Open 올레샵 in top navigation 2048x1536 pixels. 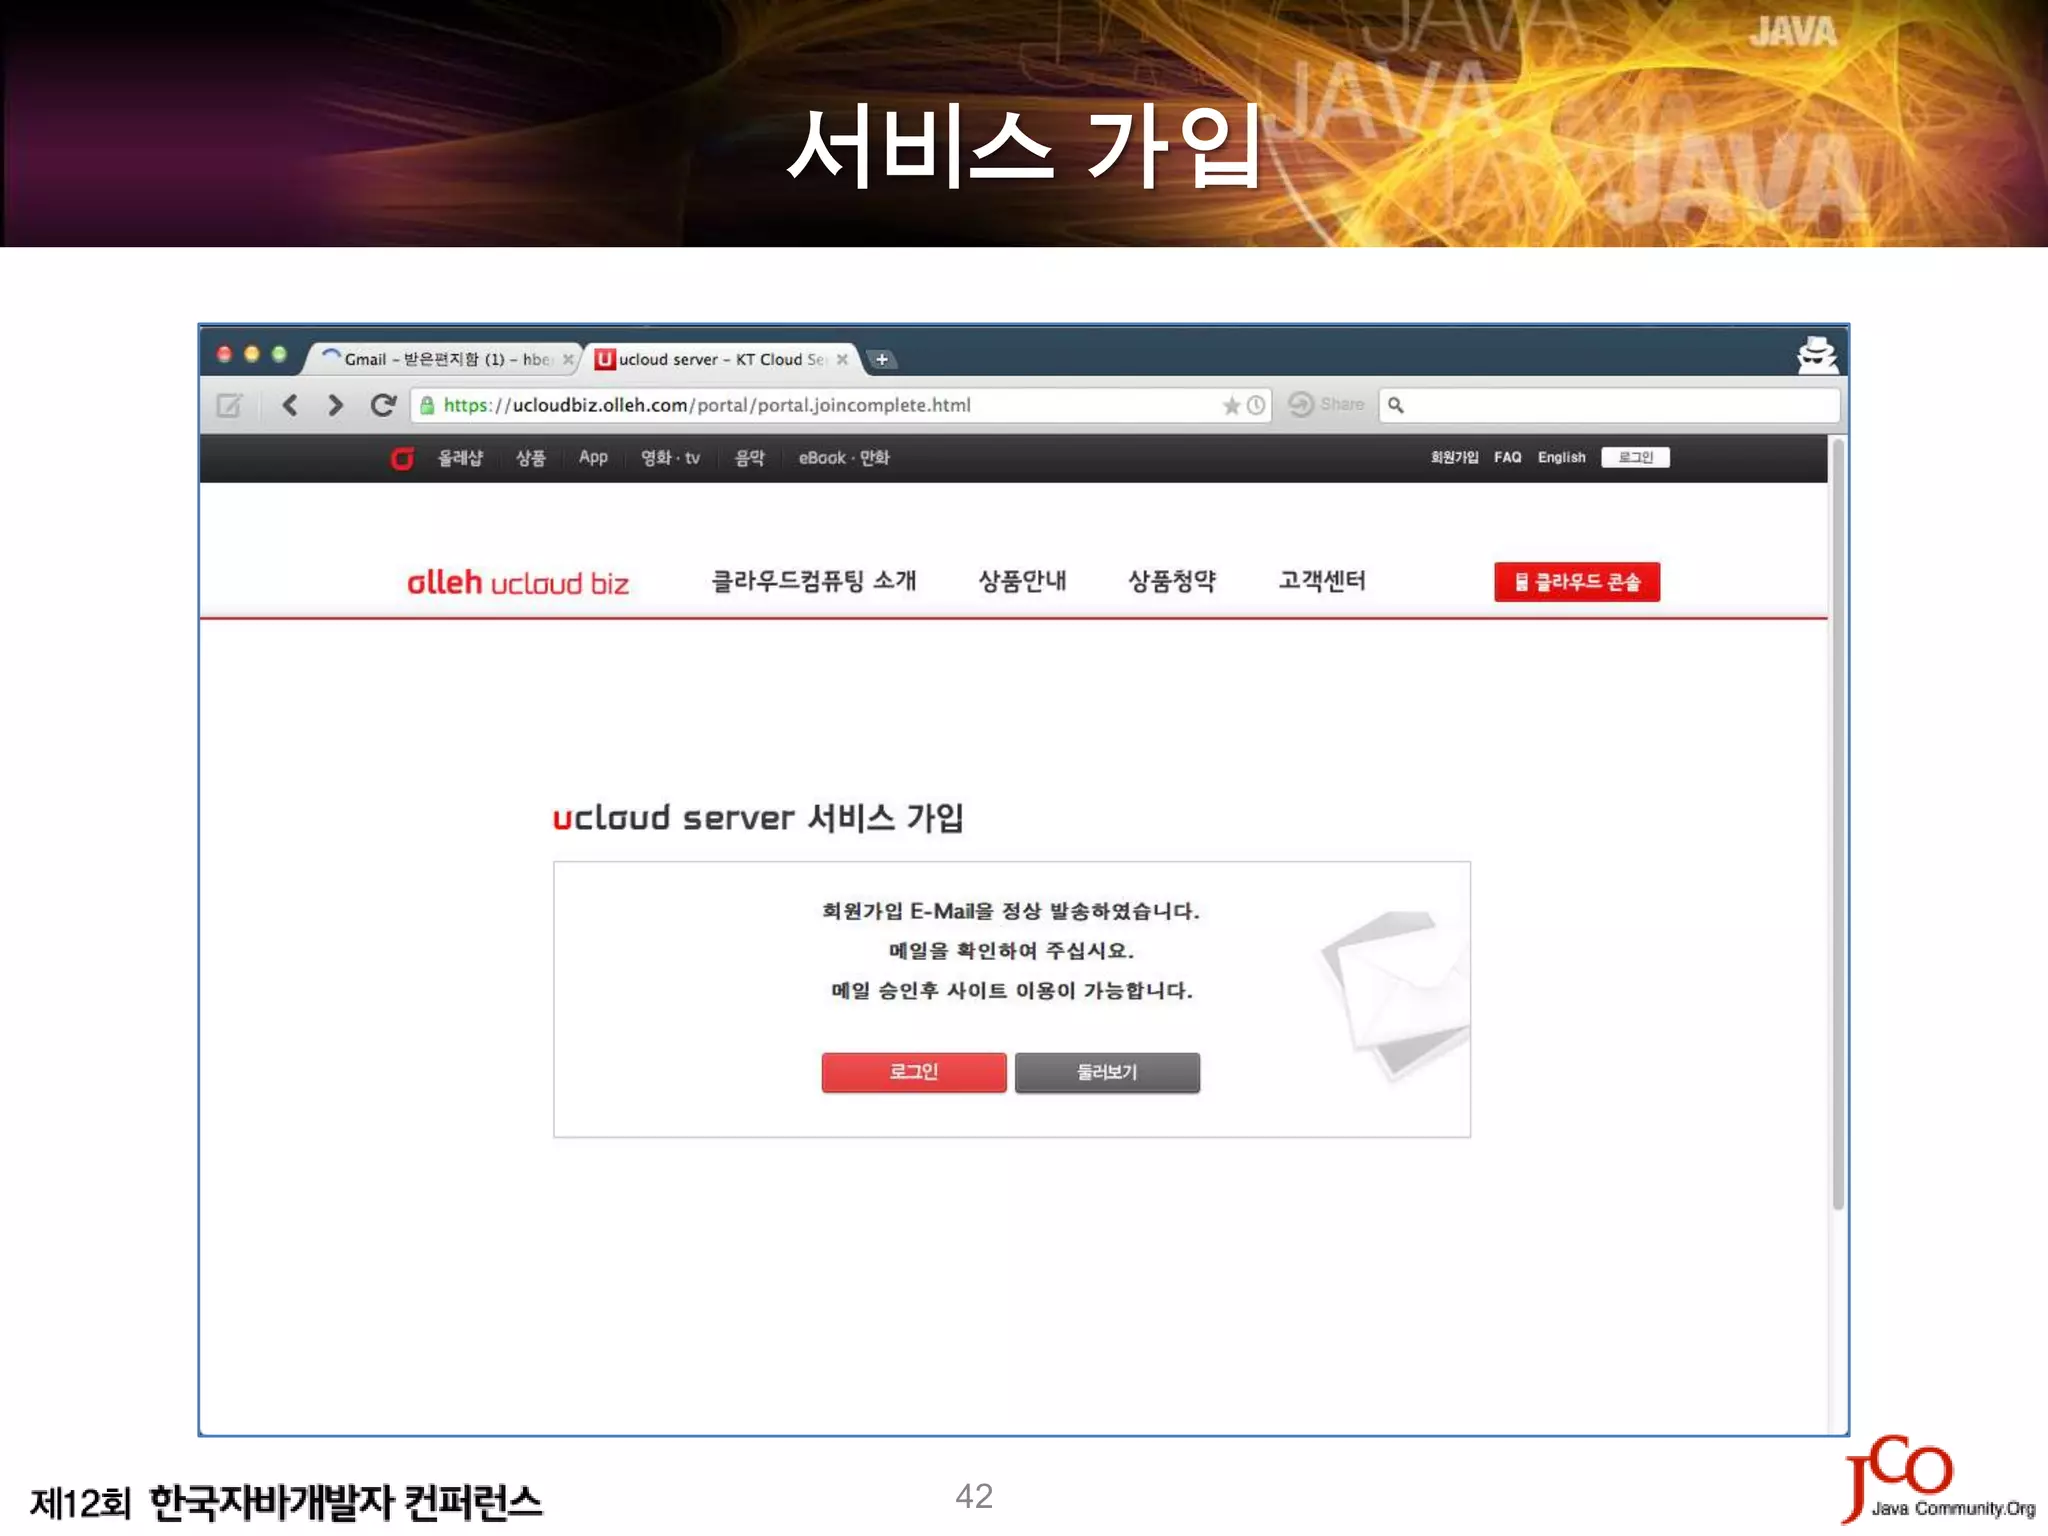[460, 458]
